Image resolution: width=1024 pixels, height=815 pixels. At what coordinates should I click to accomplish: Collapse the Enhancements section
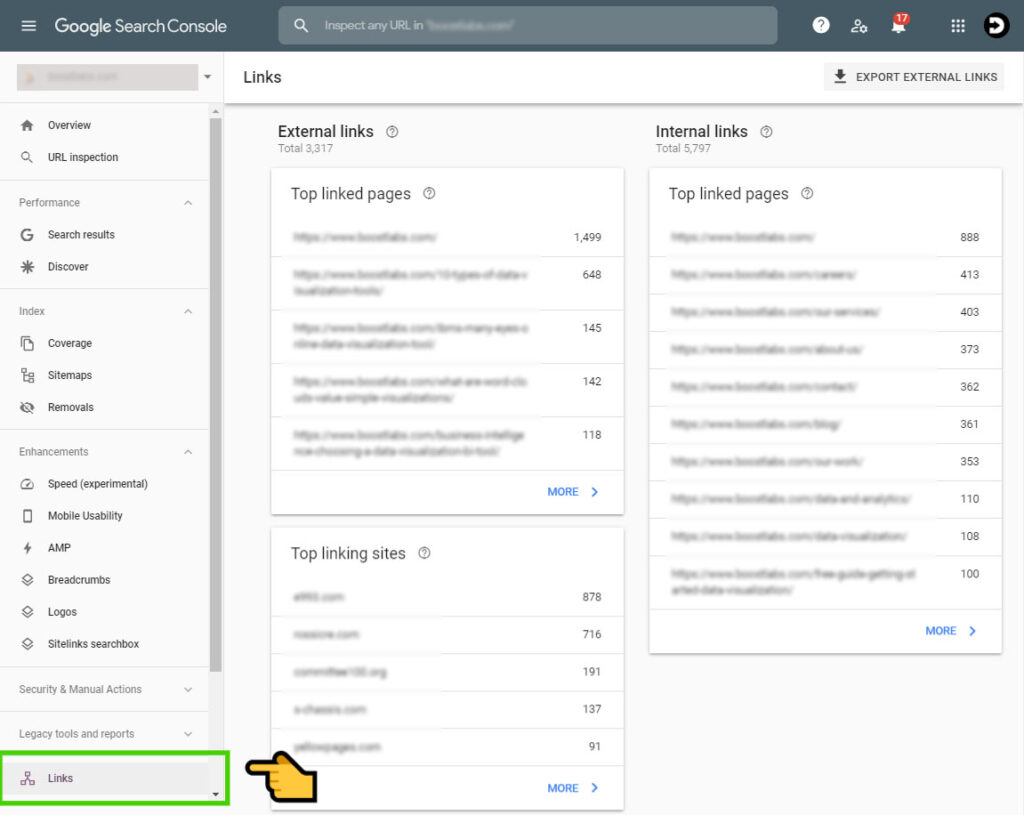(188, 452)
